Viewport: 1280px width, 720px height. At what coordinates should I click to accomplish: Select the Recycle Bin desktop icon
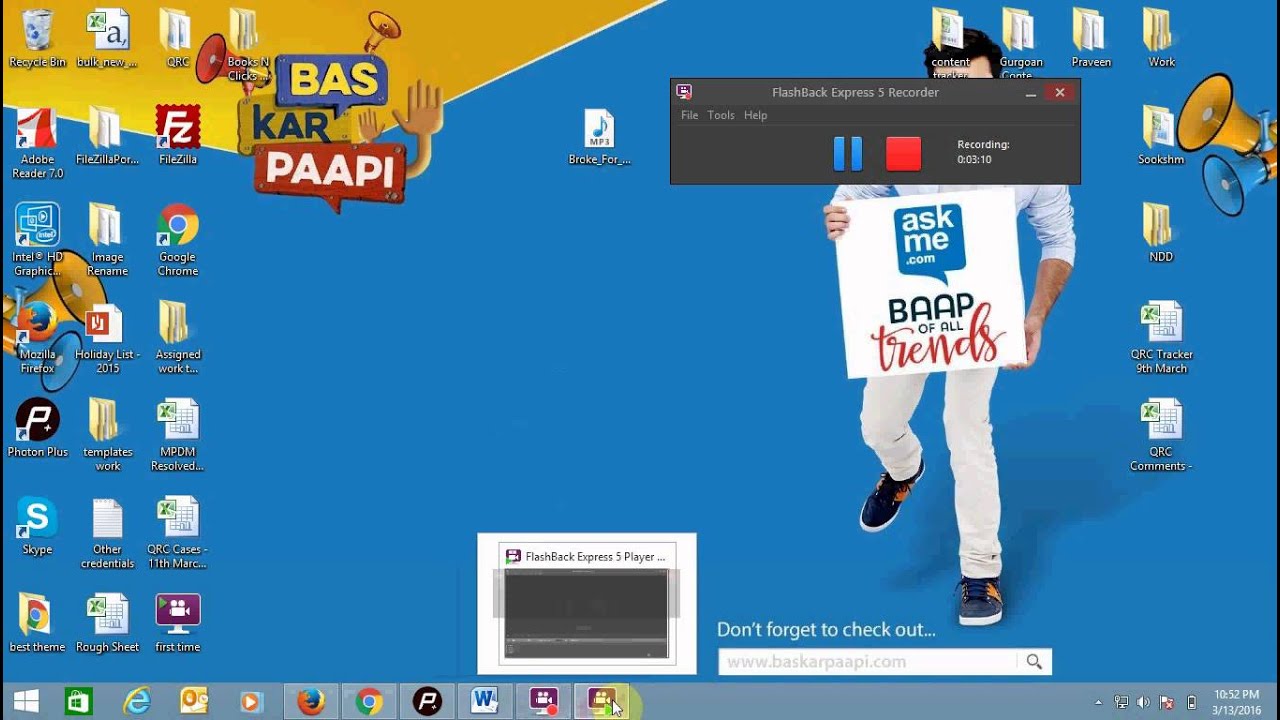[37, 40]
